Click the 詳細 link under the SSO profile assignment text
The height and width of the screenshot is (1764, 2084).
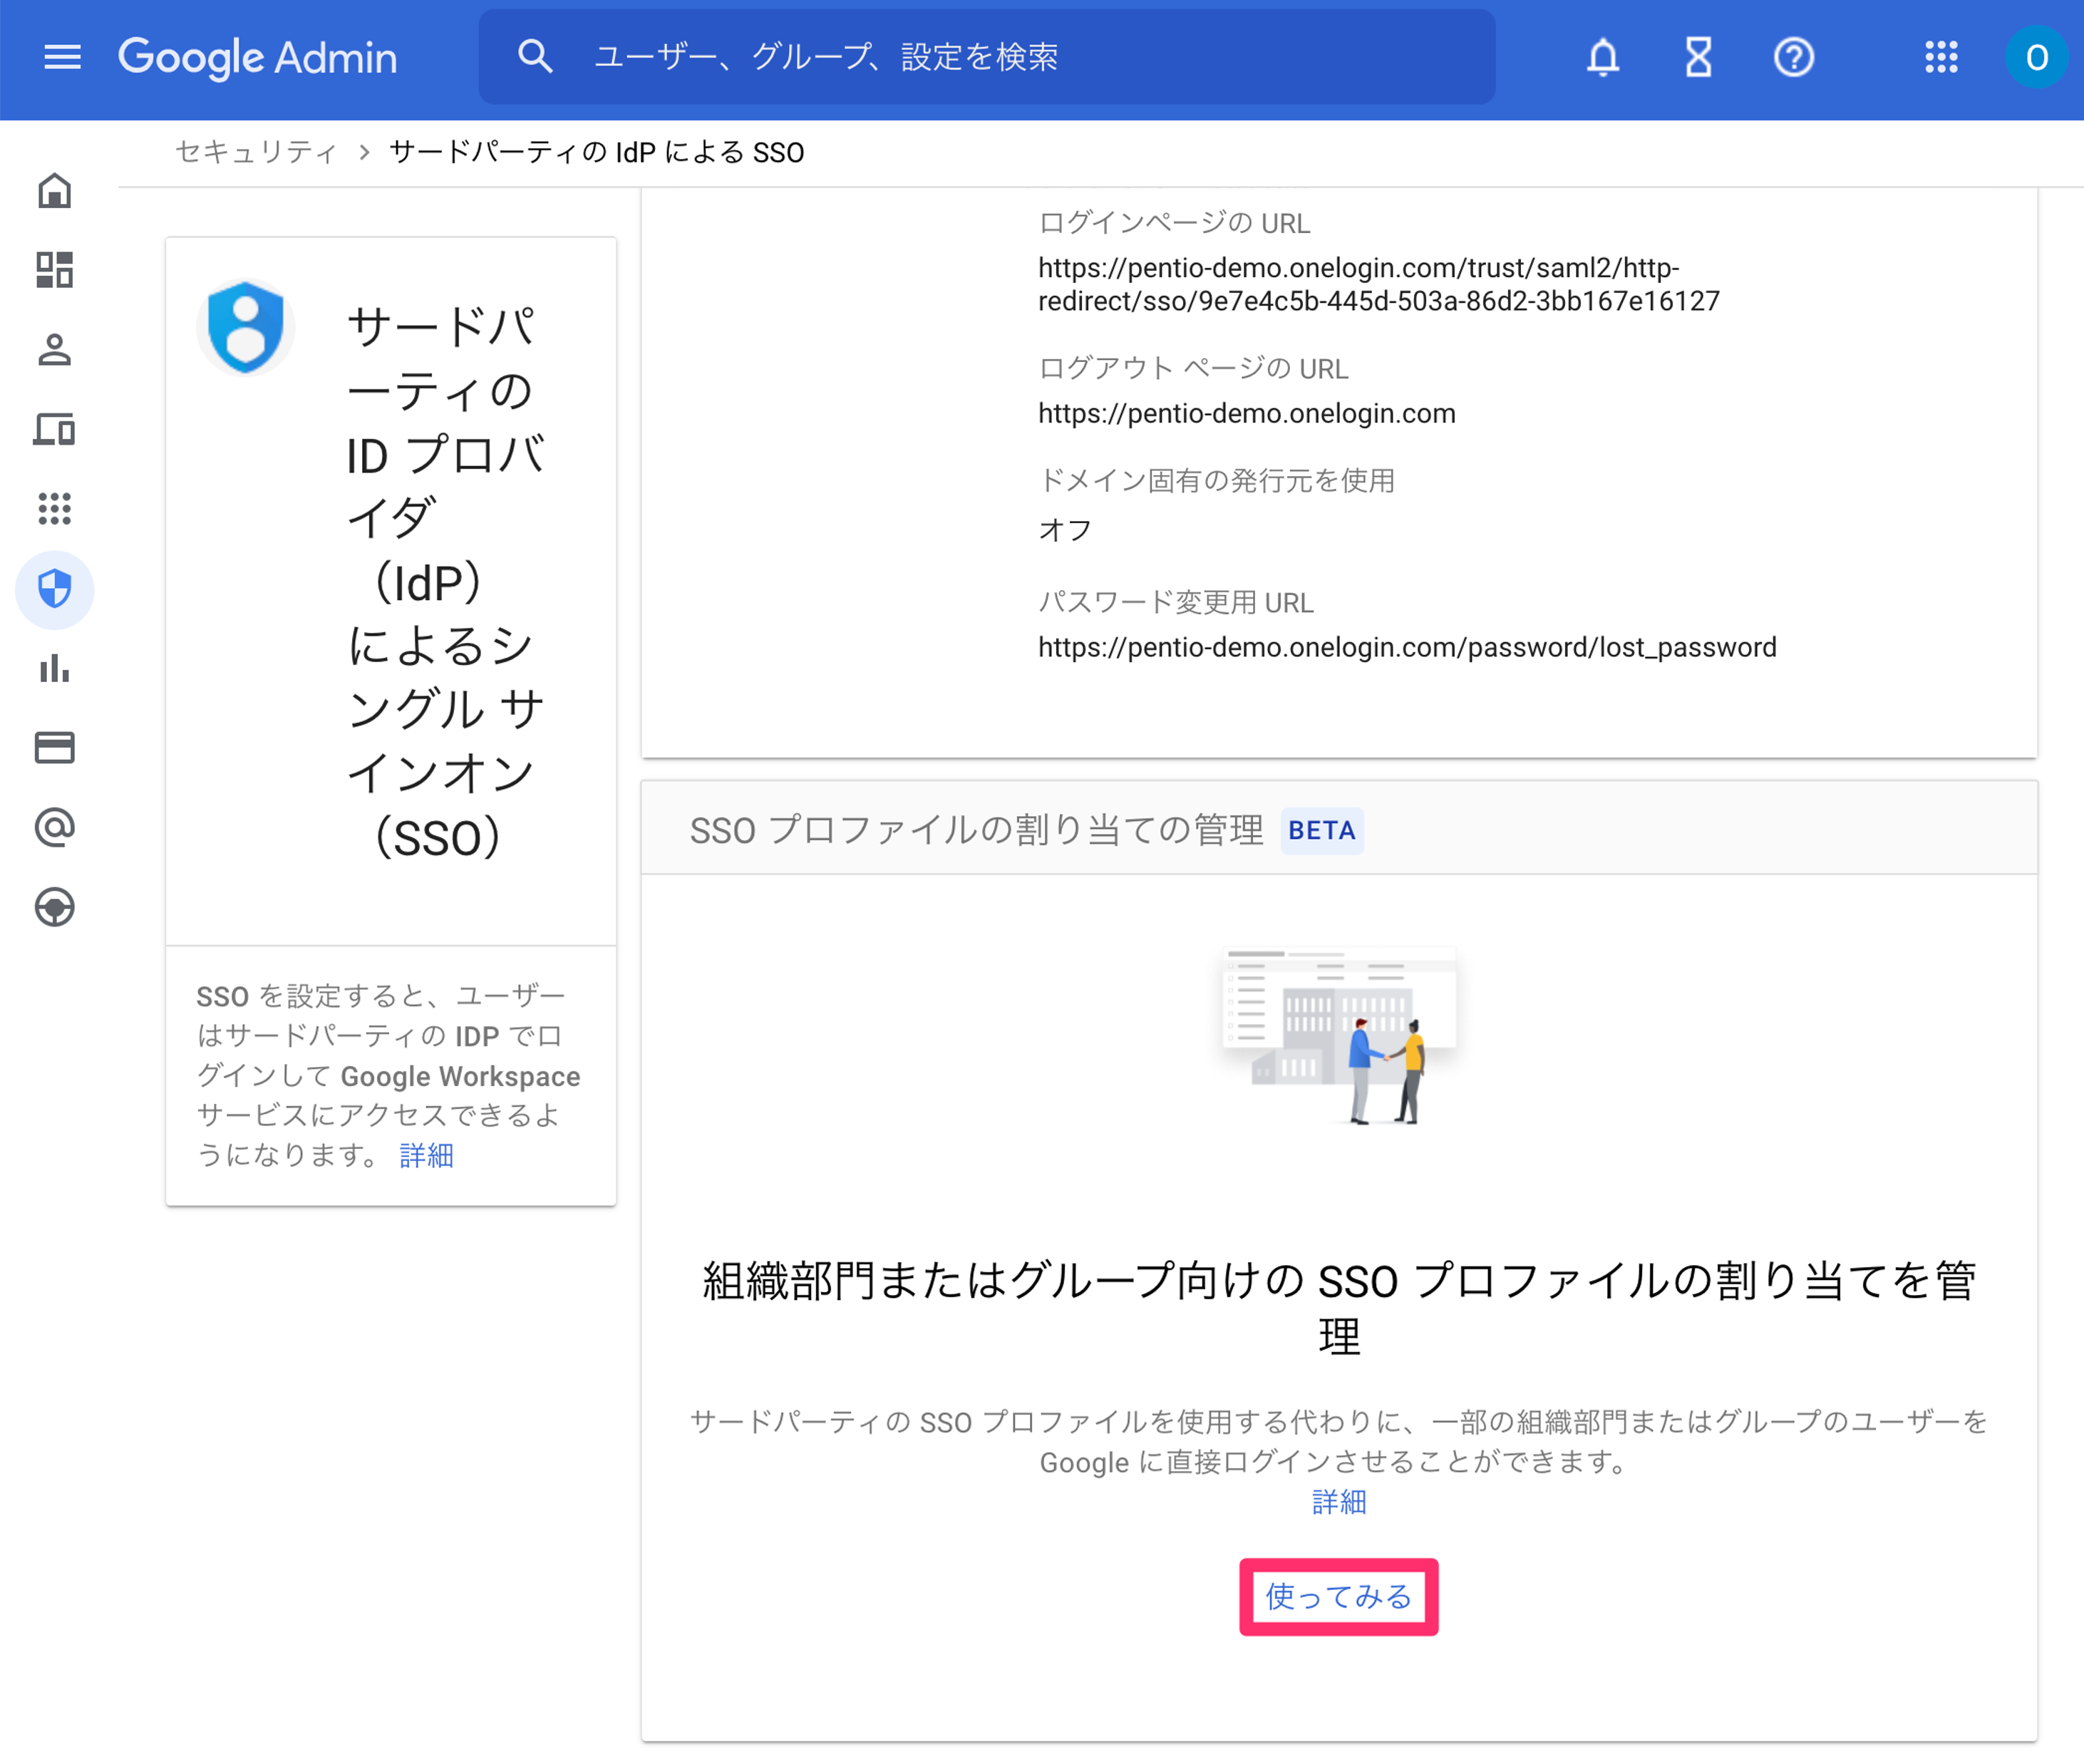point(1339,1501)
